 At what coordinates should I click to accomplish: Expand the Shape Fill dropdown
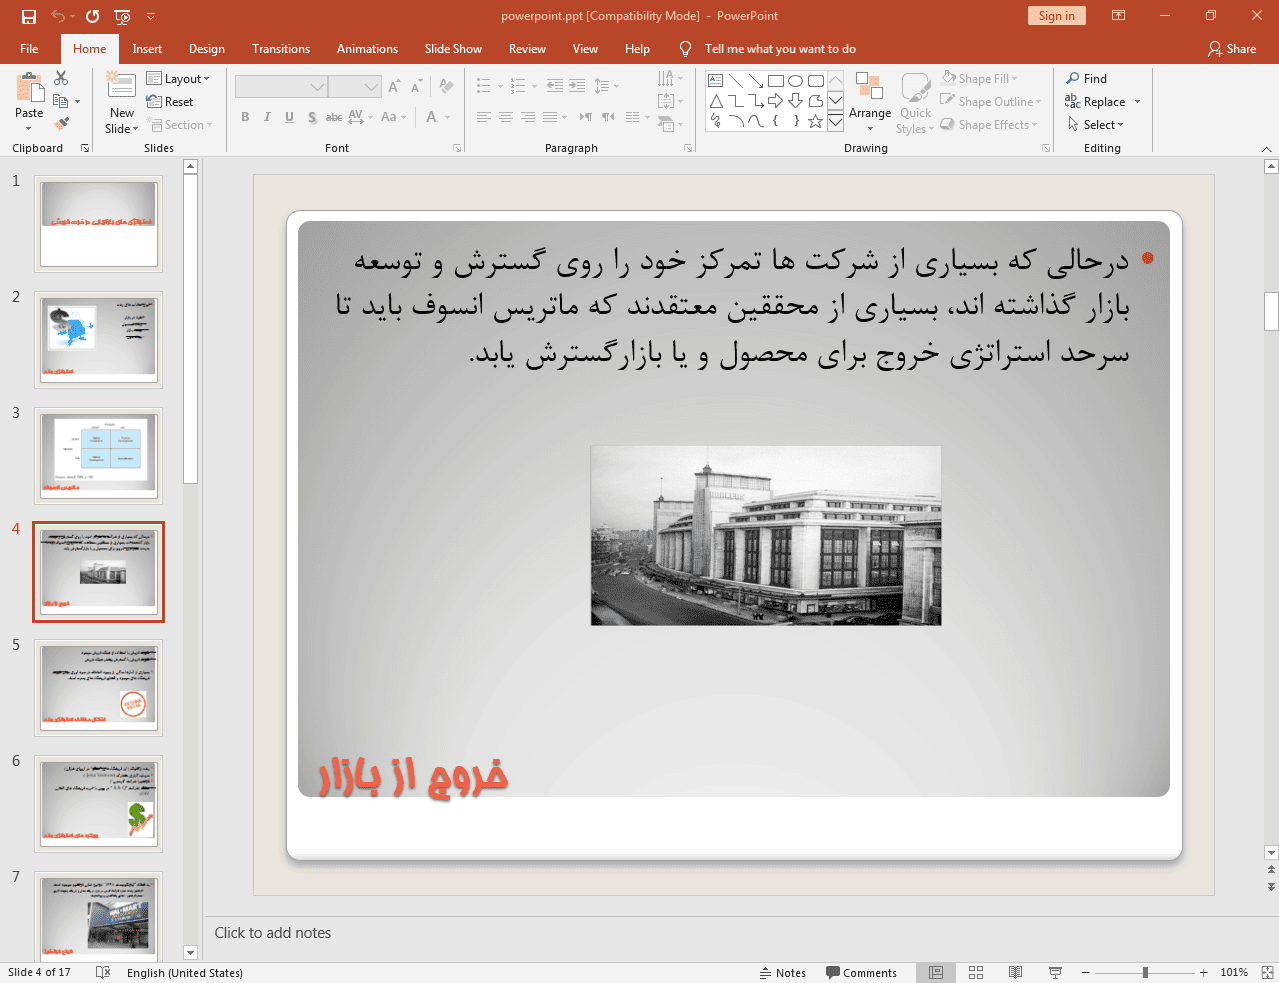pos(980,79)
